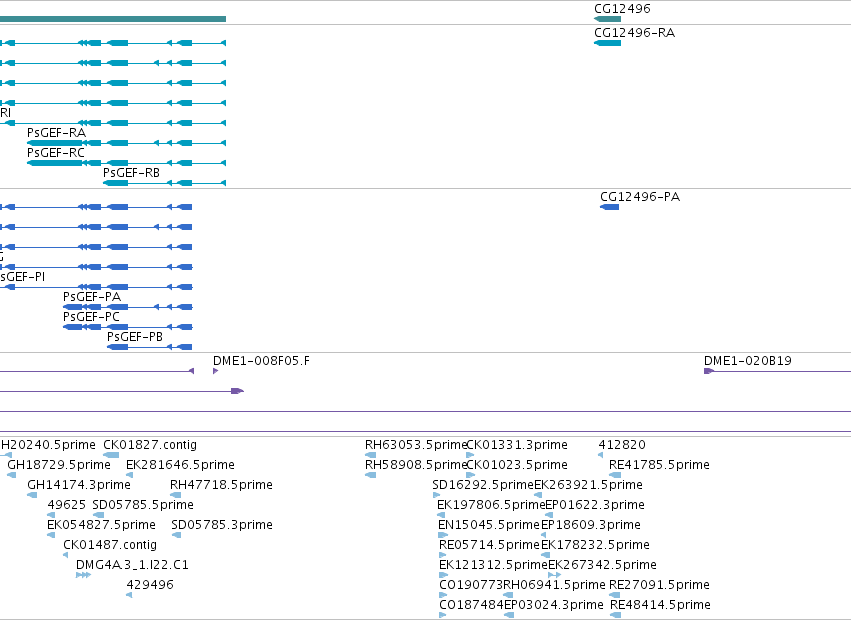Click the EK281646.5prime EST label
851x620 pixels.
[180, 465]
